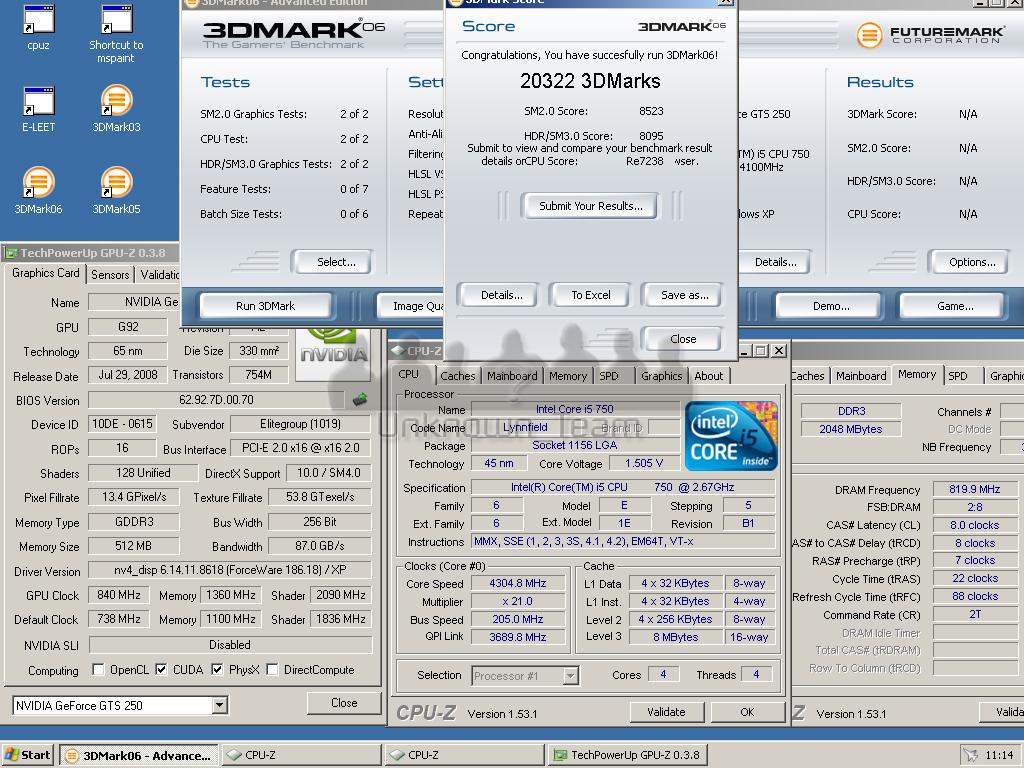This screenshot has width=1024, height=768.
Task: Click the BIOS Version field 62.92.7D.00.70
Action: (x=216, y=400)
